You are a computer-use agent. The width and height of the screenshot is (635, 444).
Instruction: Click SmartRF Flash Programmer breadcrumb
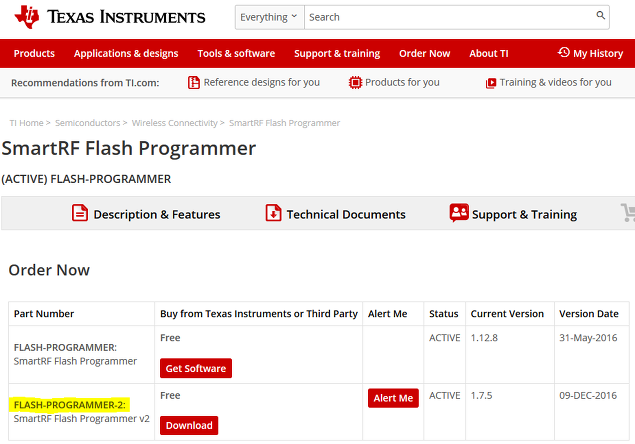pyautogui.click(x=284, y=123)
